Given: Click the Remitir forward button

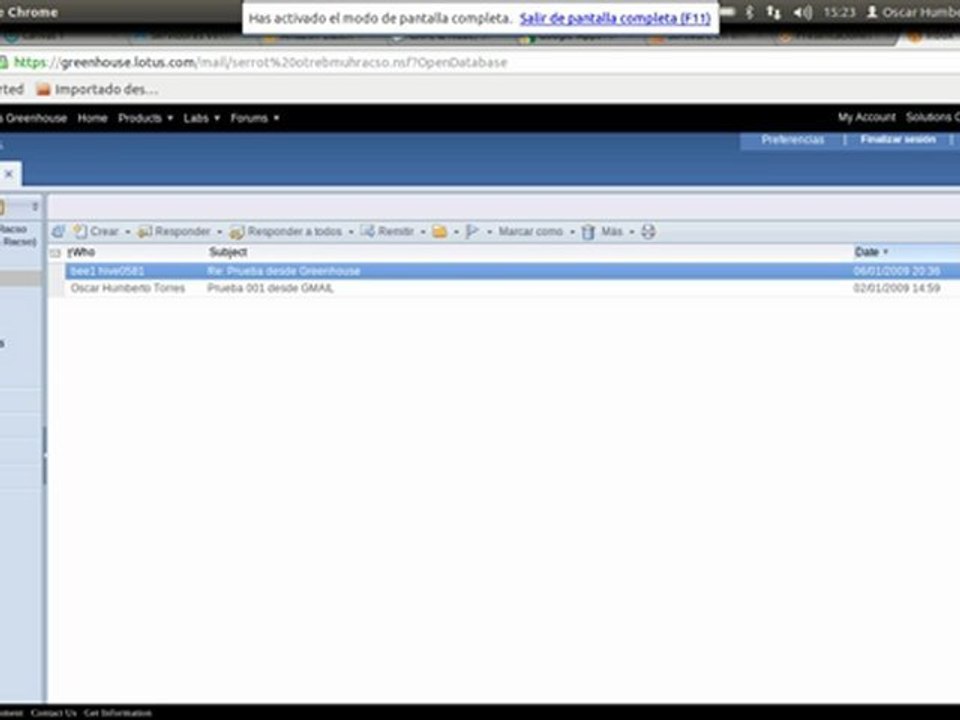Looking at the screenshot, I should point(387,231).
